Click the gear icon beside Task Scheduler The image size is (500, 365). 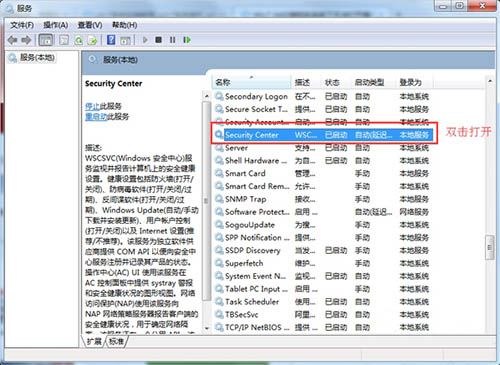(x=219, y=301)
